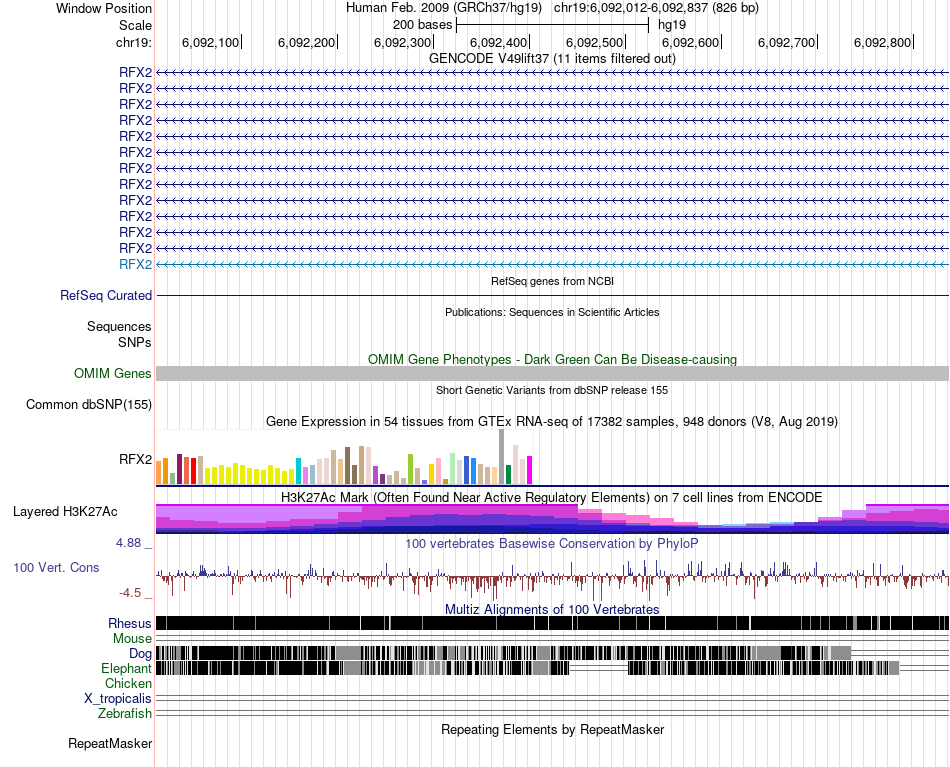The width and height of the screenshot is (950, 767).
Task: Click the Elephant alignment block row
Action: [528, 668]
